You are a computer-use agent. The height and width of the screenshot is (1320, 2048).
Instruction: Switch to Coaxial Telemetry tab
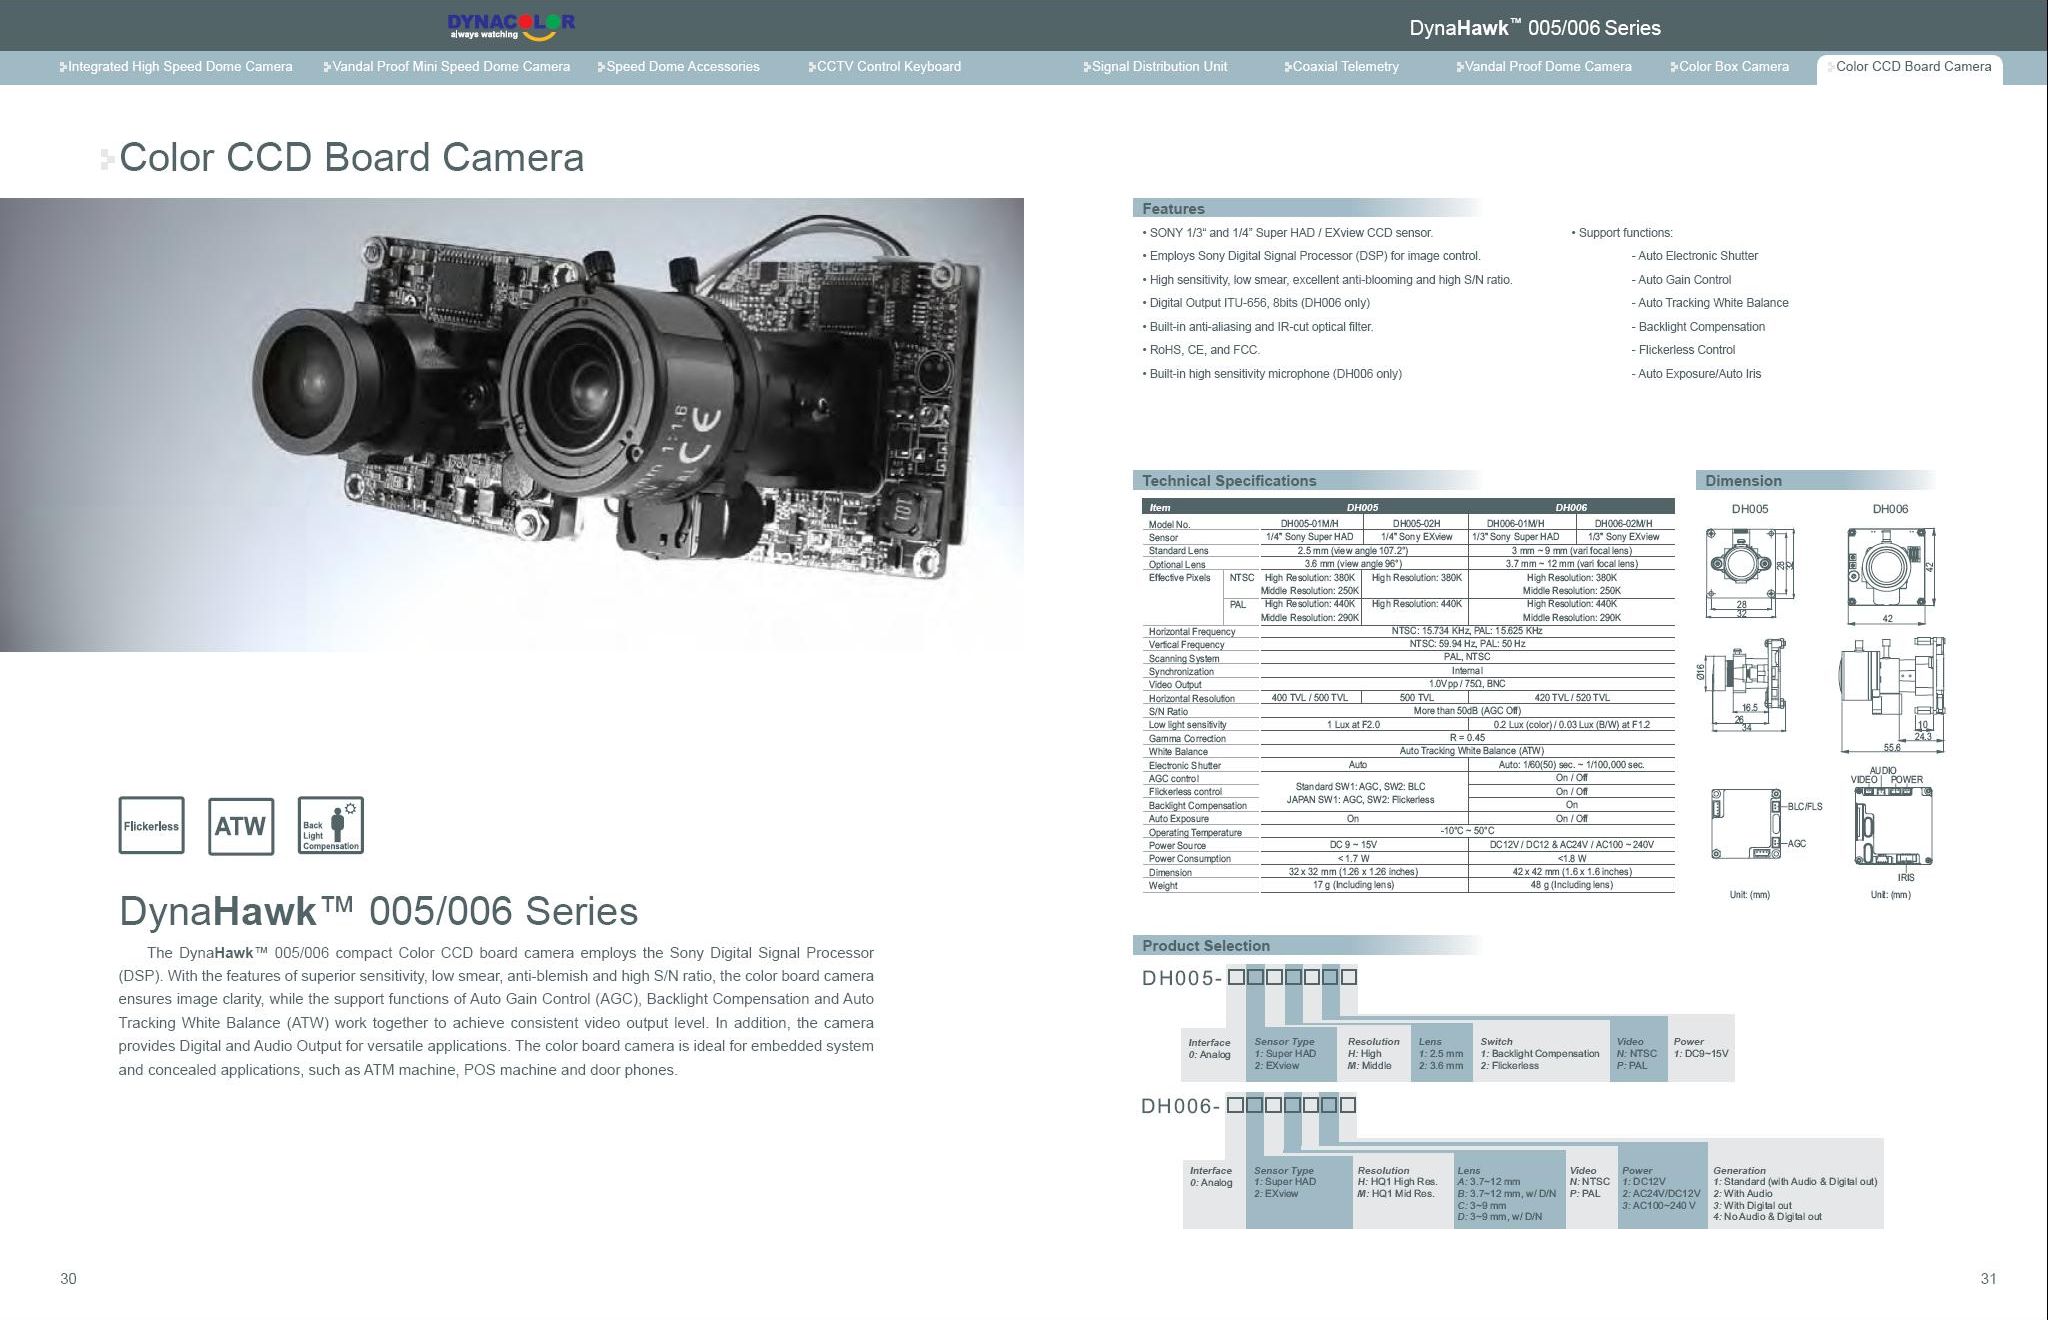(1341, 67)
